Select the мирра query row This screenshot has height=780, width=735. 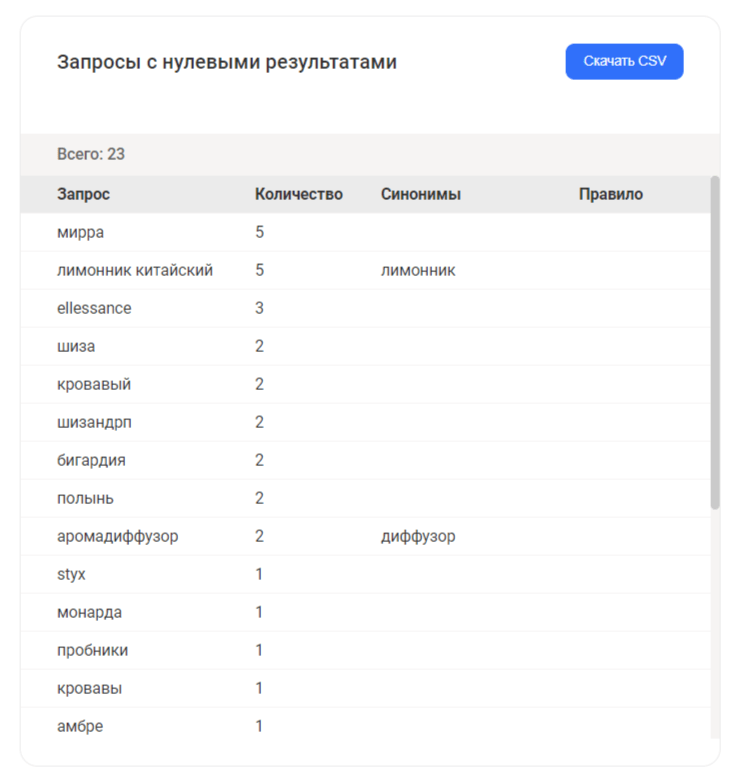[366, 232]
